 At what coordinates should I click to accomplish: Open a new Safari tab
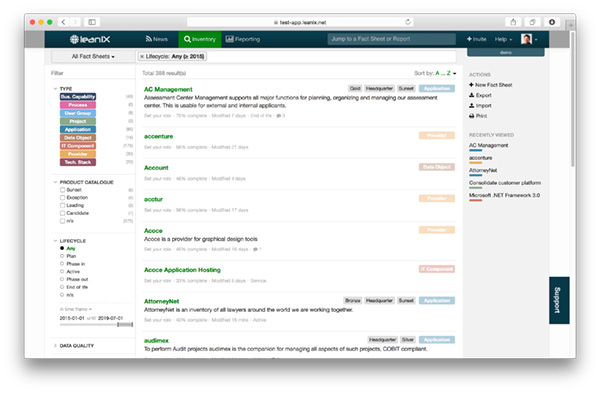pyautogui.click(x=571, y=25)
